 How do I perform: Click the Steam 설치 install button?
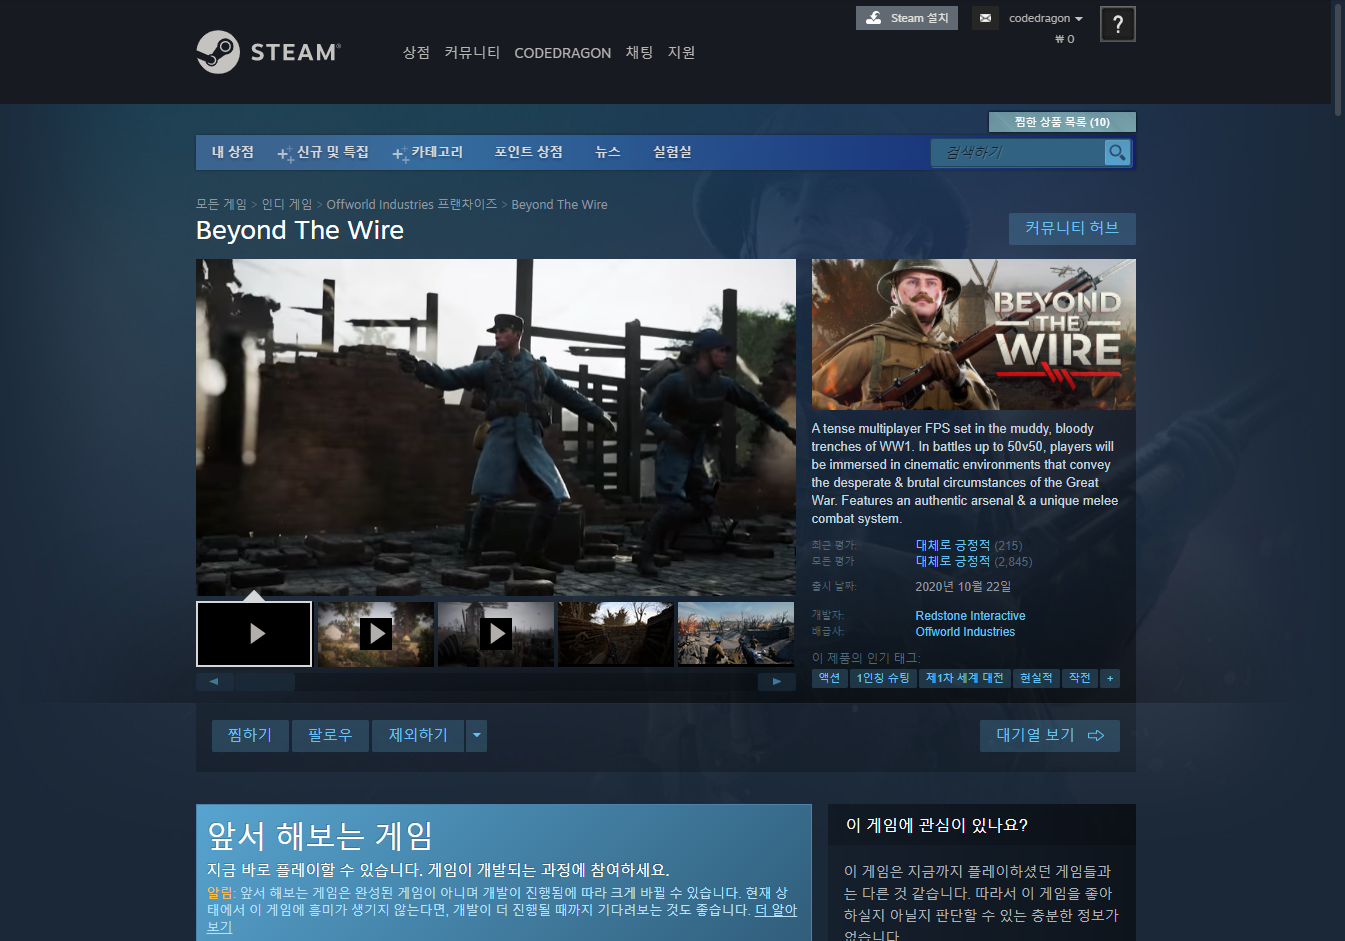click(x=907, y=18)
